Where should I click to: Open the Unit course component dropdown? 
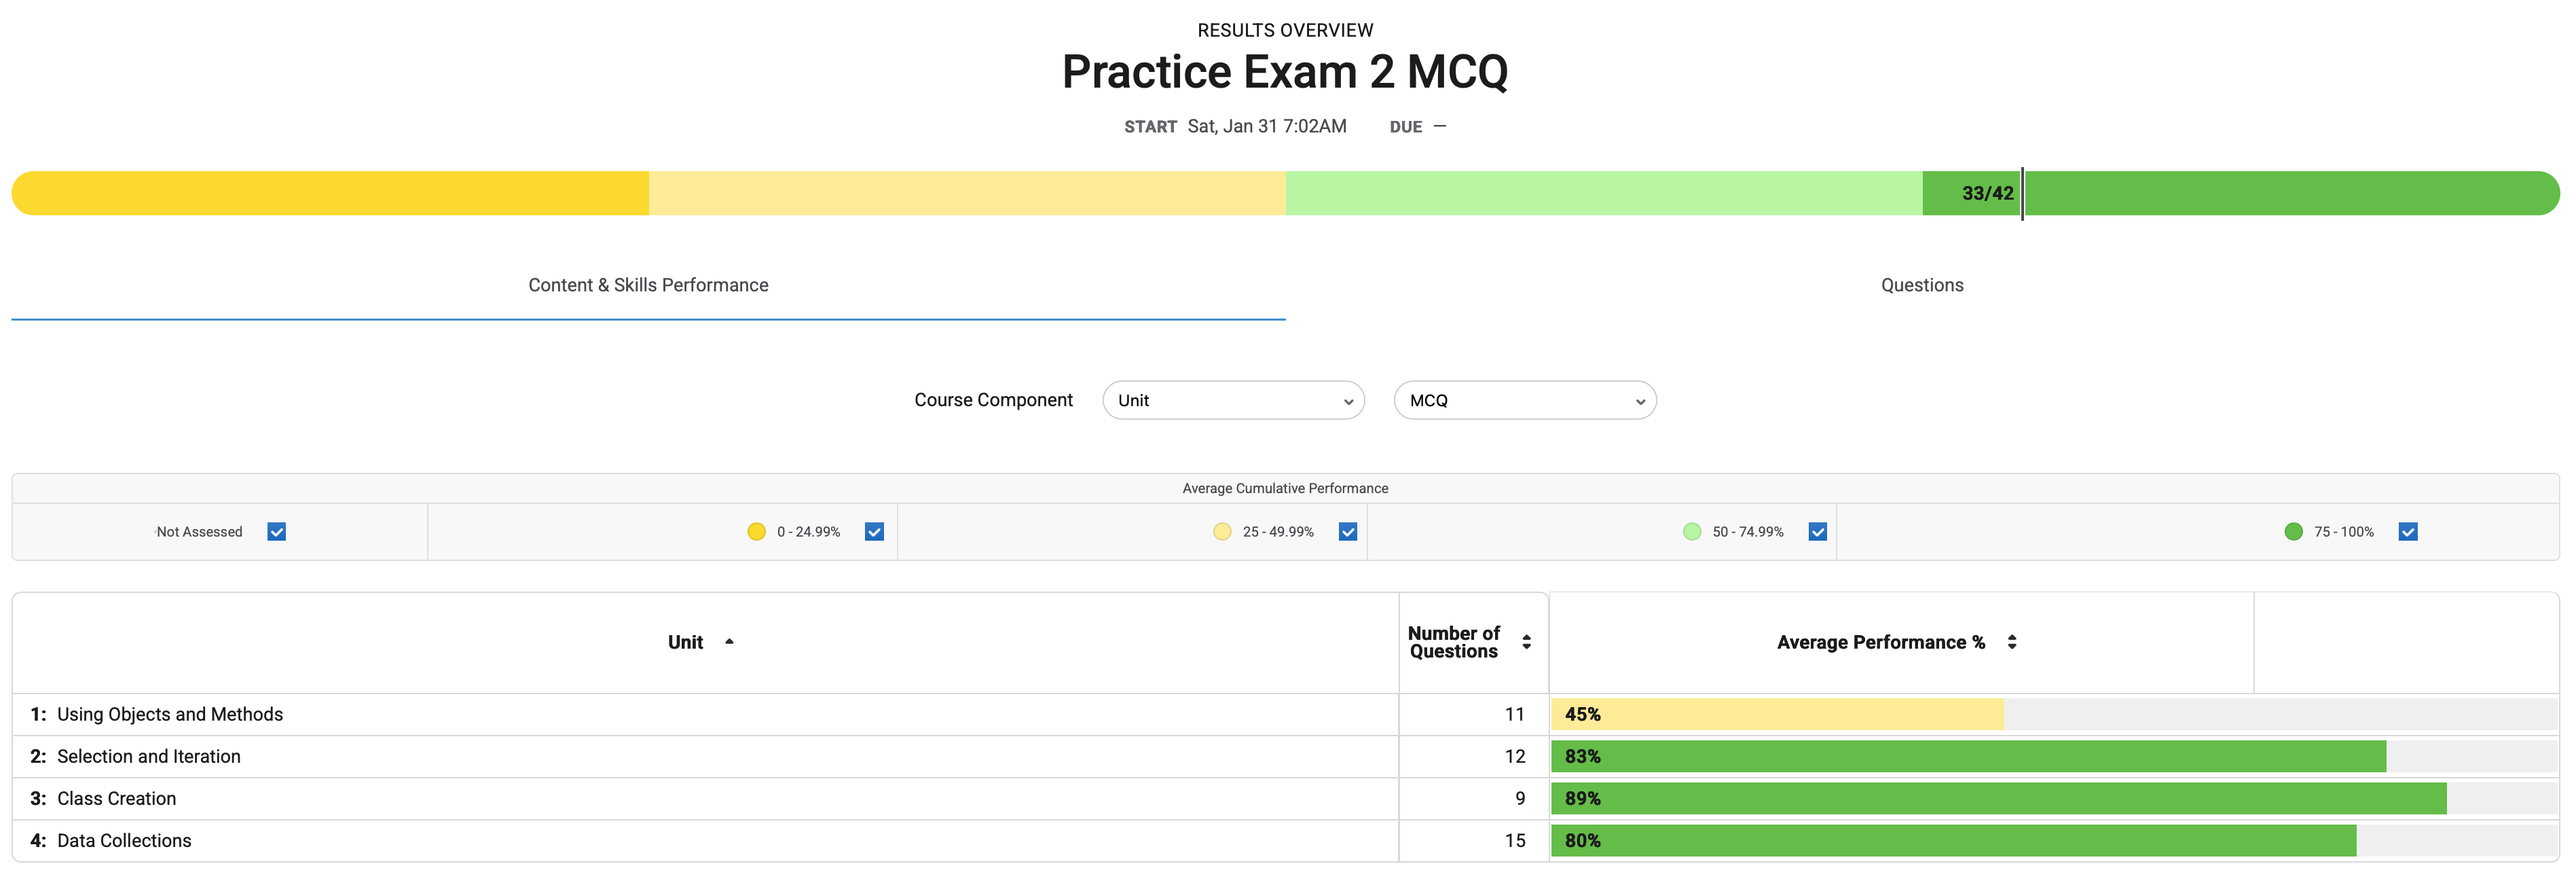tap(1233, 399)
